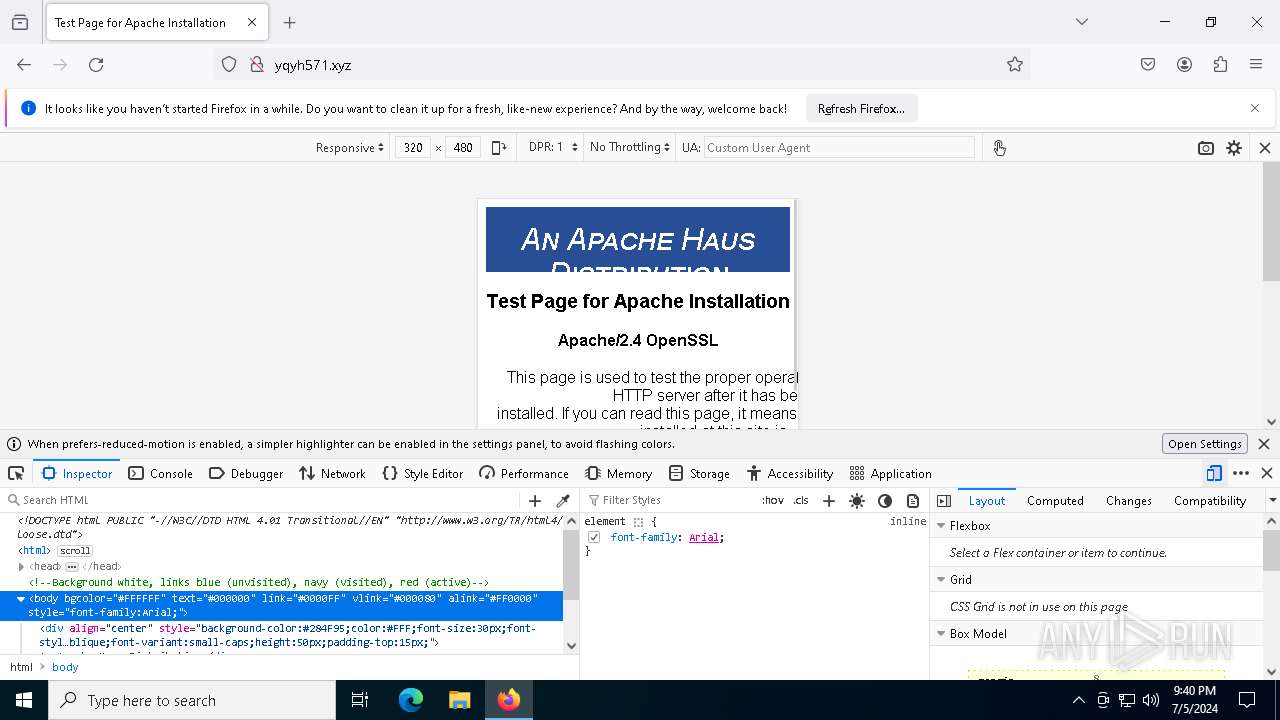Open the Responsive device dropdown

click(x=349, y=147)
